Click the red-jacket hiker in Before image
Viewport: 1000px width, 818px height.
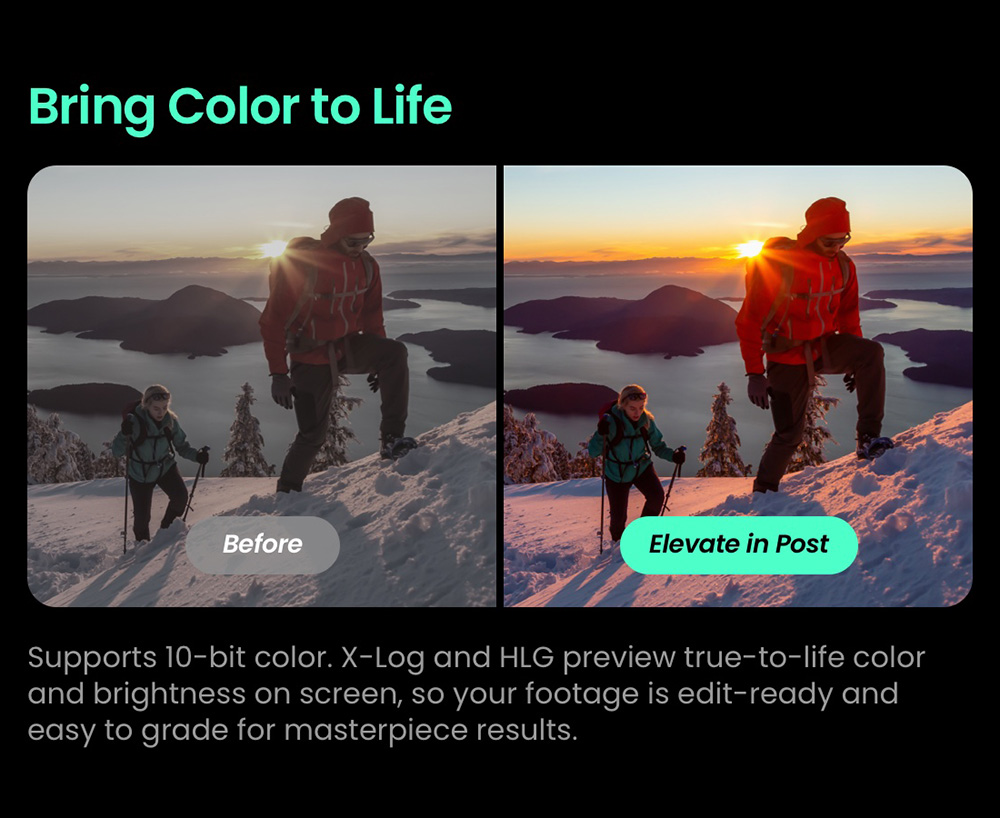[337, 344]
